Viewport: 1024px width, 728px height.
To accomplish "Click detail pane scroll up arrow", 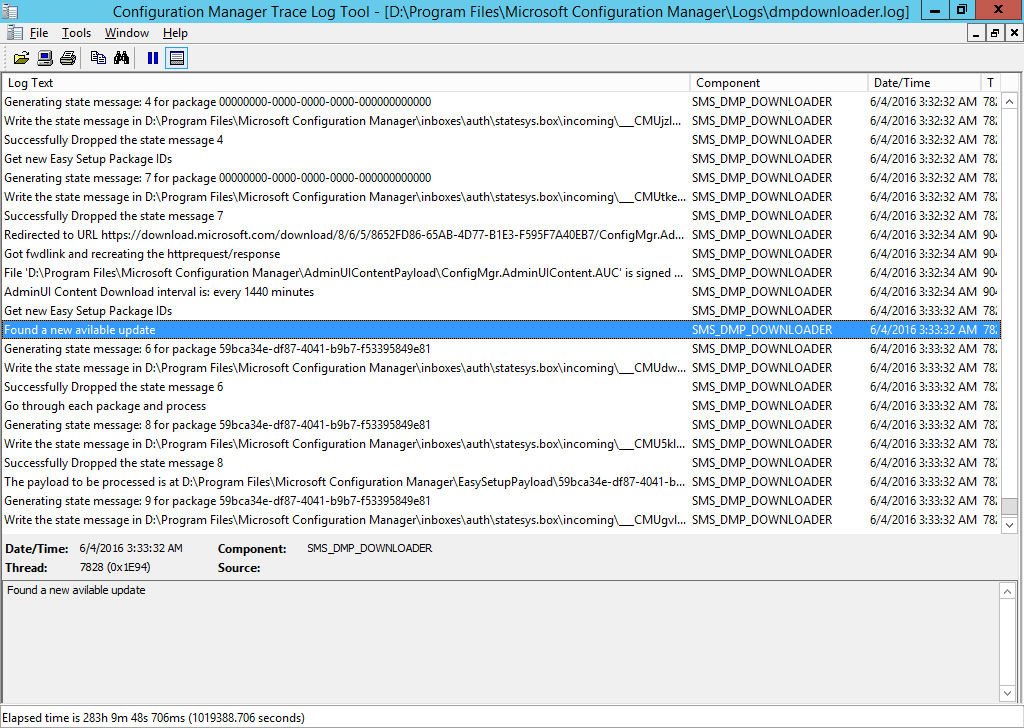I will click(1008, 592).
